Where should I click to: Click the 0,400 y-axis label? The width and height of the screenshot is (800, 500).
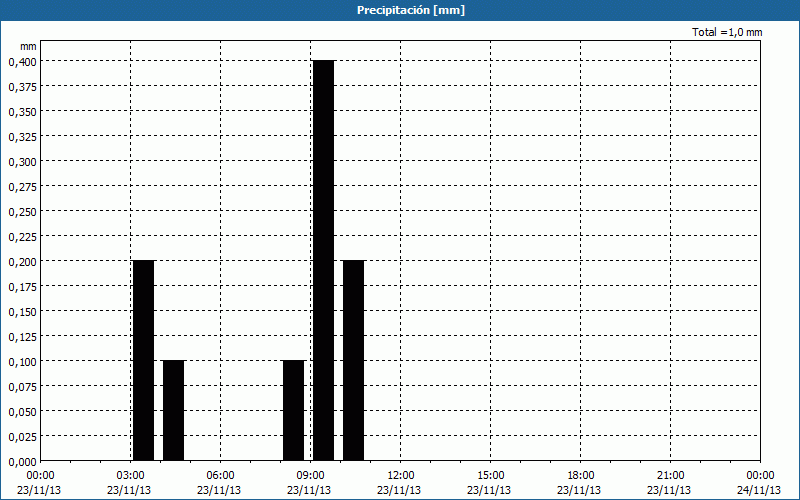[x=22, y=62]
